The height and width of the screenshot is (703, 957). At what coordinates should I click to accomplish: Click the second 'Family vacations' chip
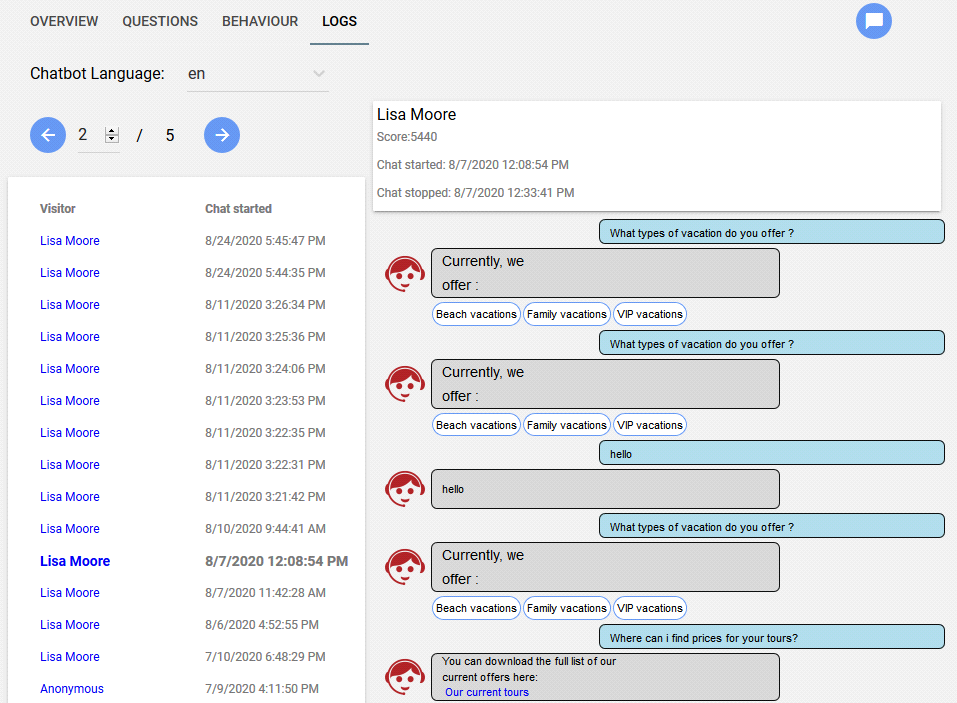566,425
